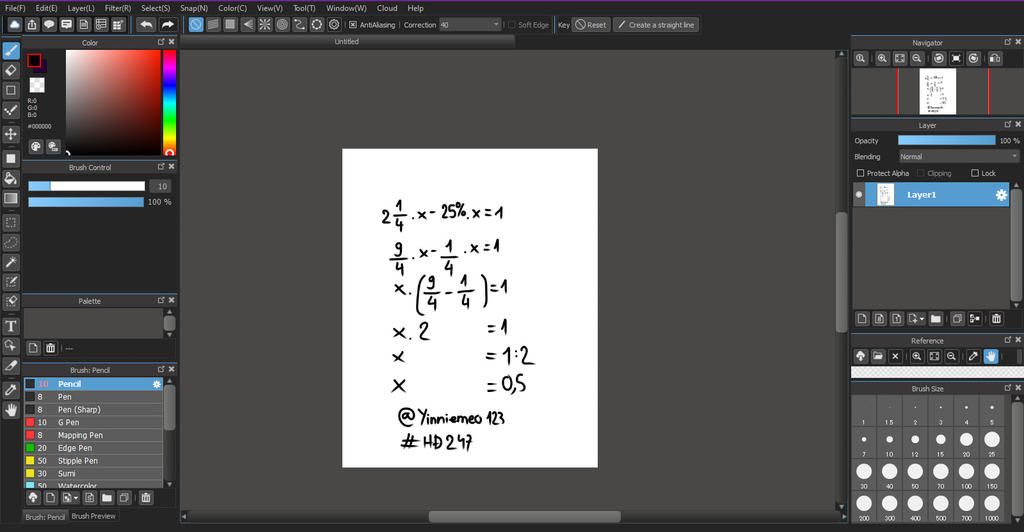Hide Layer1 using its visibility dot

[859, 195]
